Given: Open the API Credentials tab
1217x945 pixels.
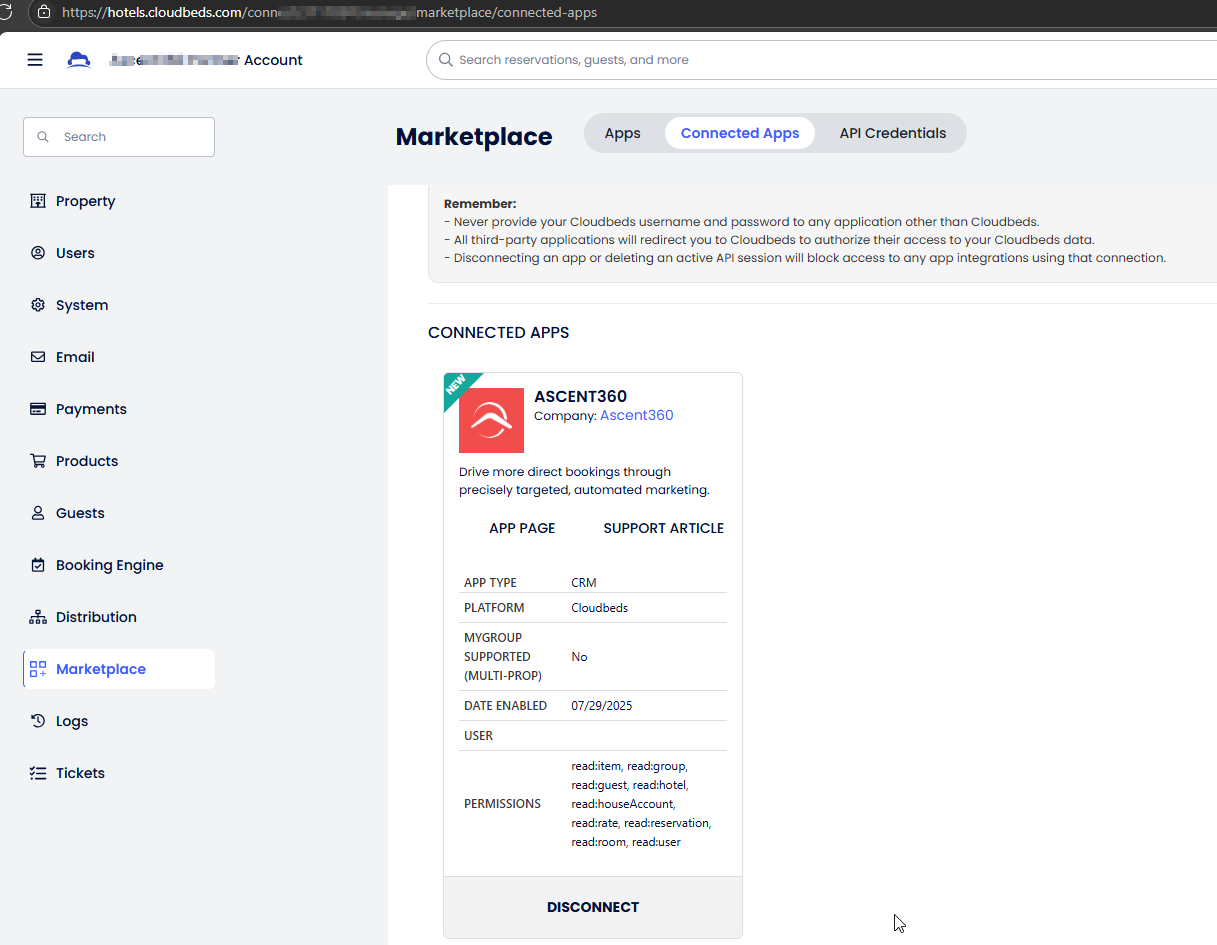Looking at the screenshot, I should point(893,133).
